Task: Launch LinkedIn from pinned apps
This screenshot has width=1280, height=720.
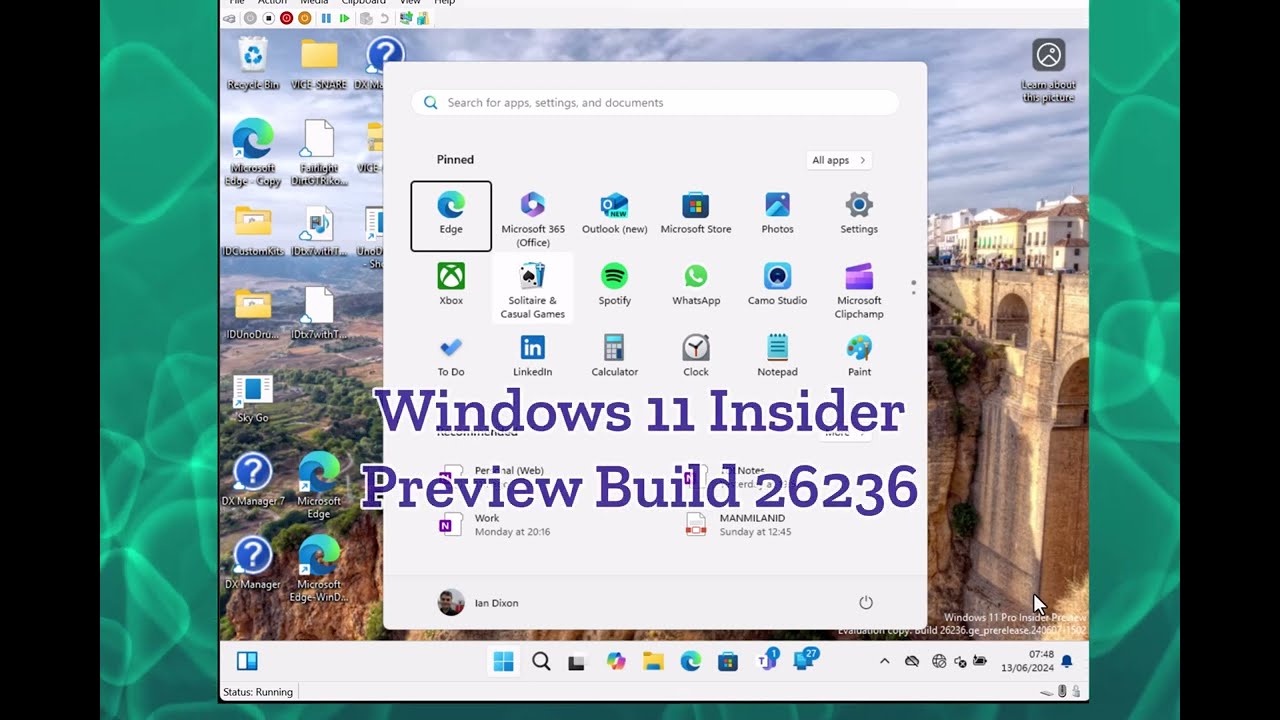Action: 533,356
